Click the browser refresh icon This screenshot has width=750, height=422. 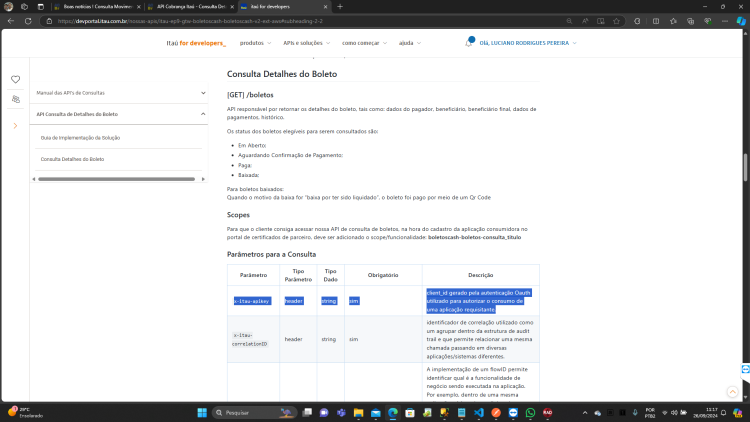(28, 21)
